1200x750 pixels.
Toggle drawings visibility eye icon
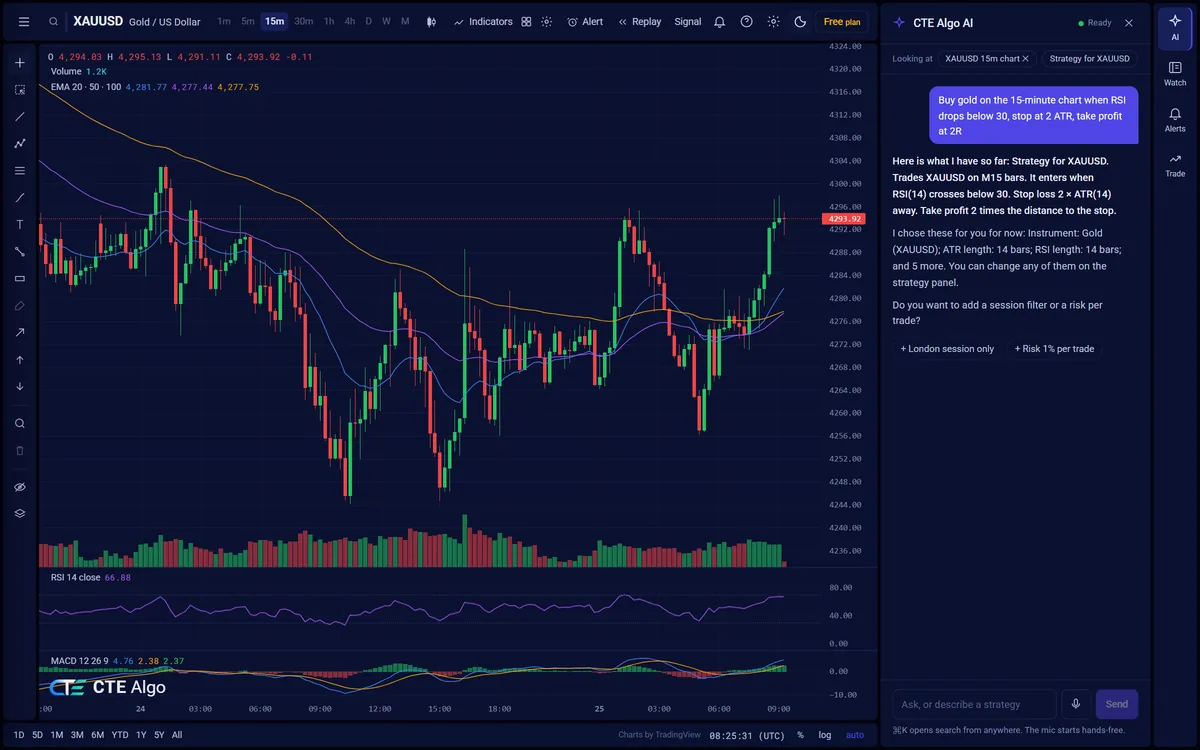point(20,487)
